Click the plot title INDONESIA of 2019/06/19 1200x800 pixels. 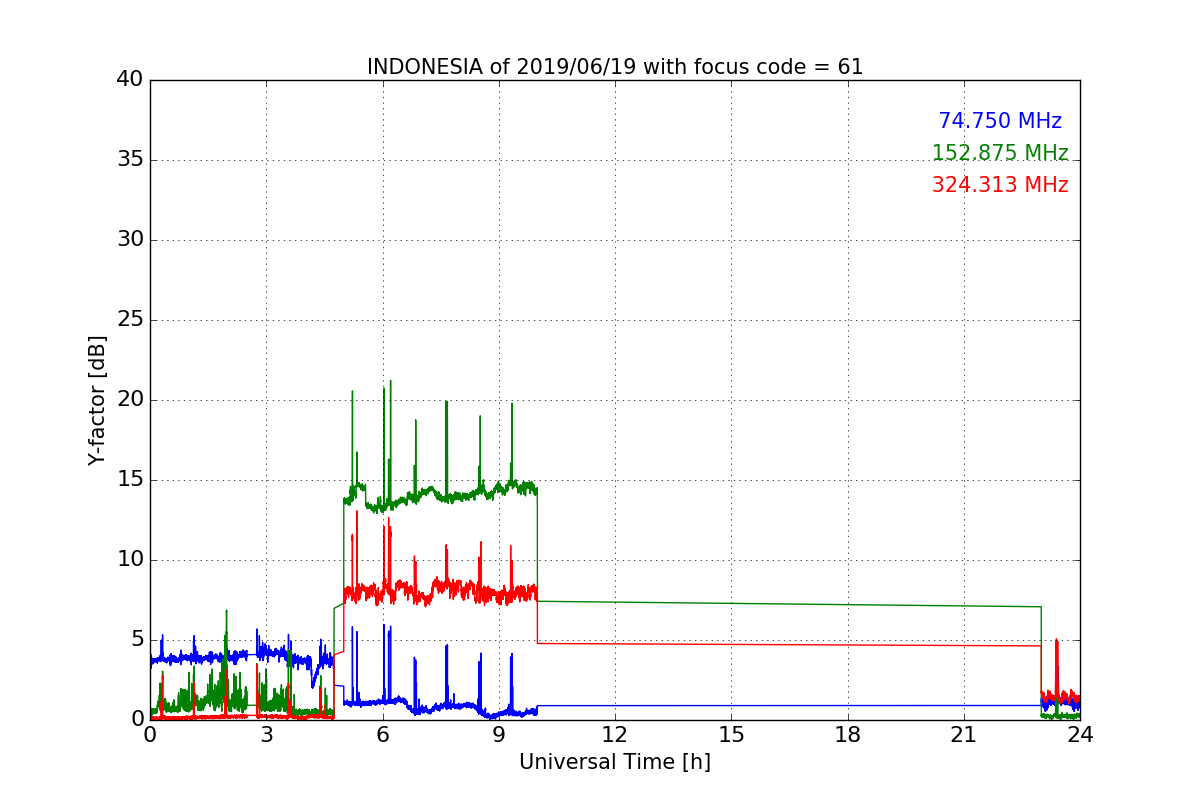614,67
